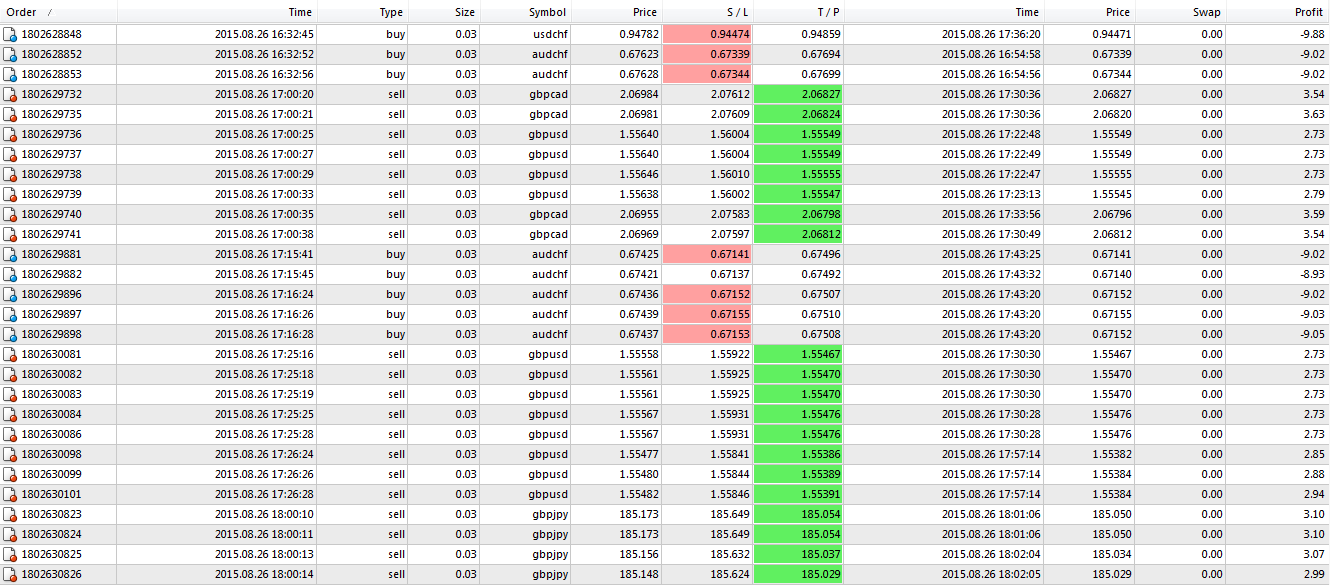Click green take profit cell 2.06827
Image resolution: width=1330 pixels, height=585 pixels.
tap(798, 94)
